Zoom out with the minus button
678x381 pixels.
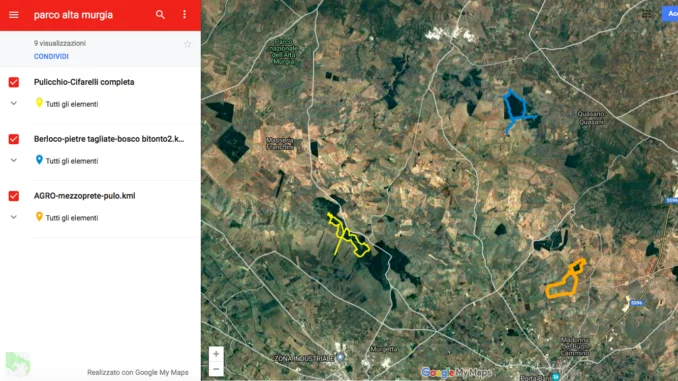click(216, 369)
